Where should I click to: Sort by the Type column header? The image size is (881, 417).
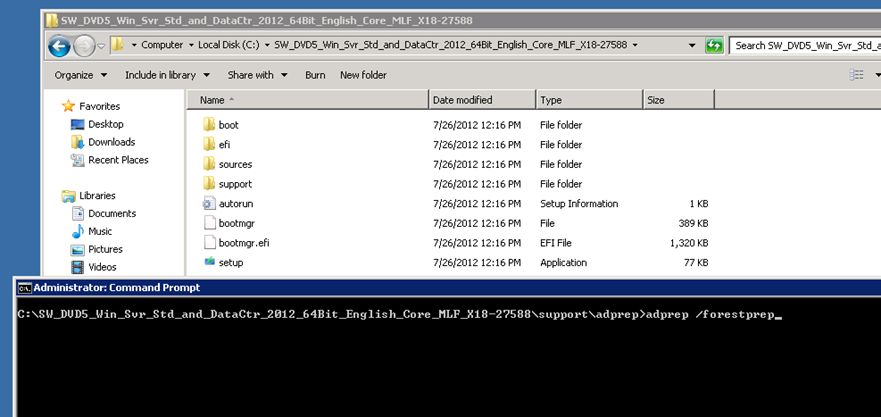pyautogui.click(x=589, y=100)
